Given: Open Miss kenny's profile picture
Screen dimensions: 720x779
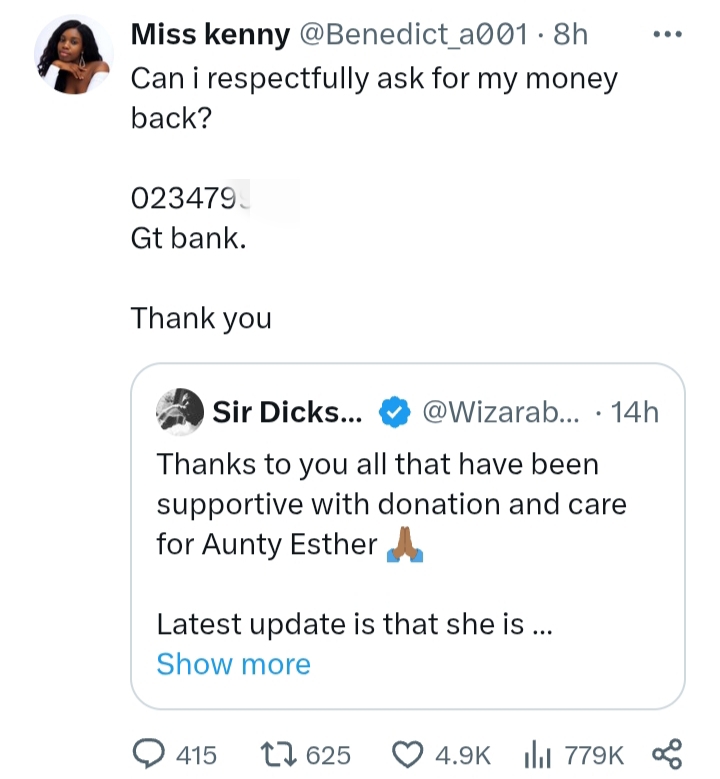Looking at the screenshot, I should [73, 54].
